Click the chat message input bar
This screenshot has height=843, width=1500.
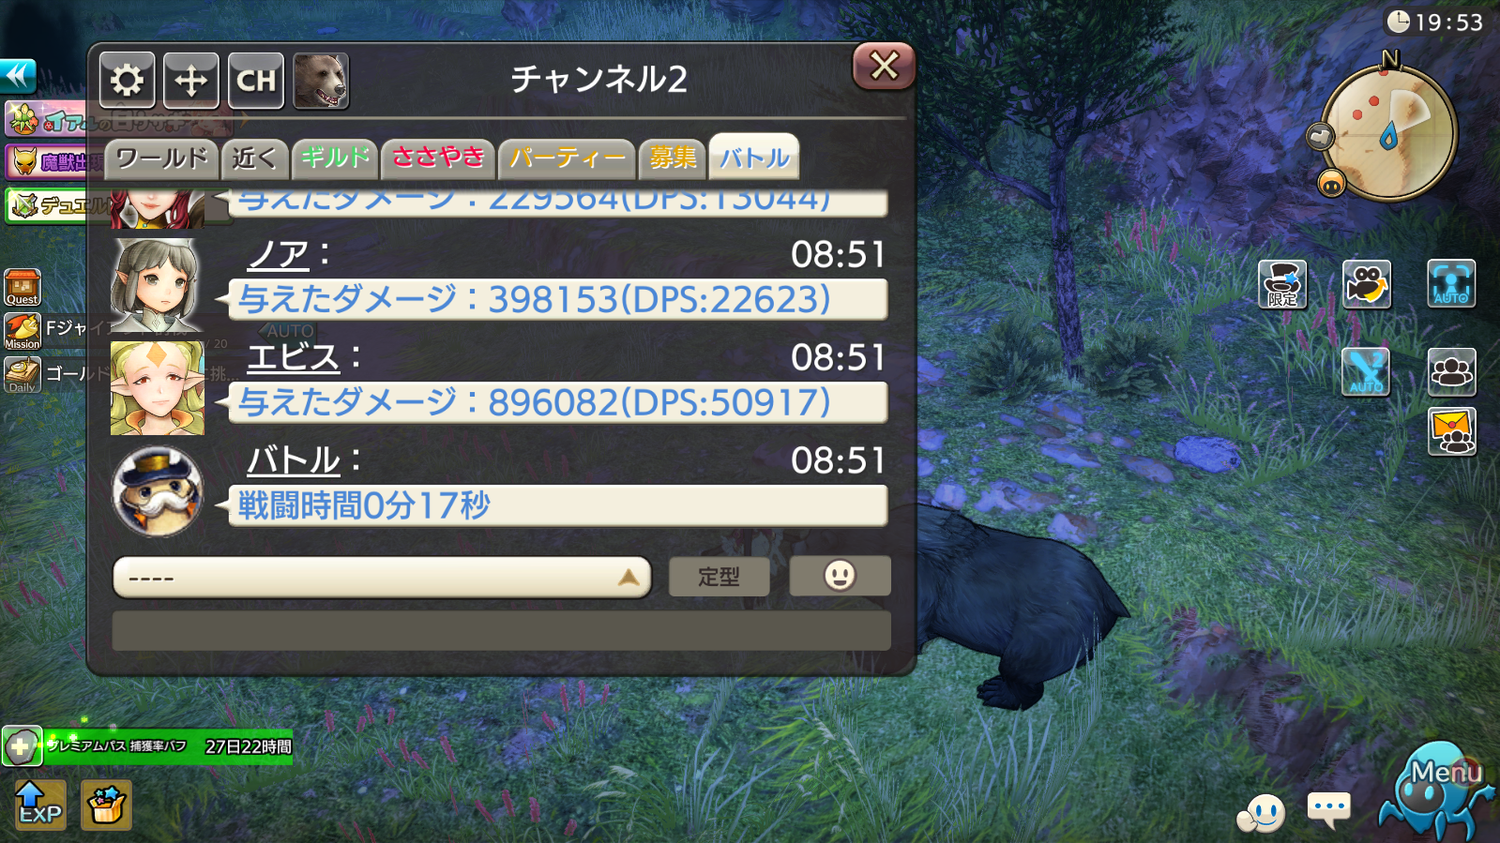click(x=501, y=632)
